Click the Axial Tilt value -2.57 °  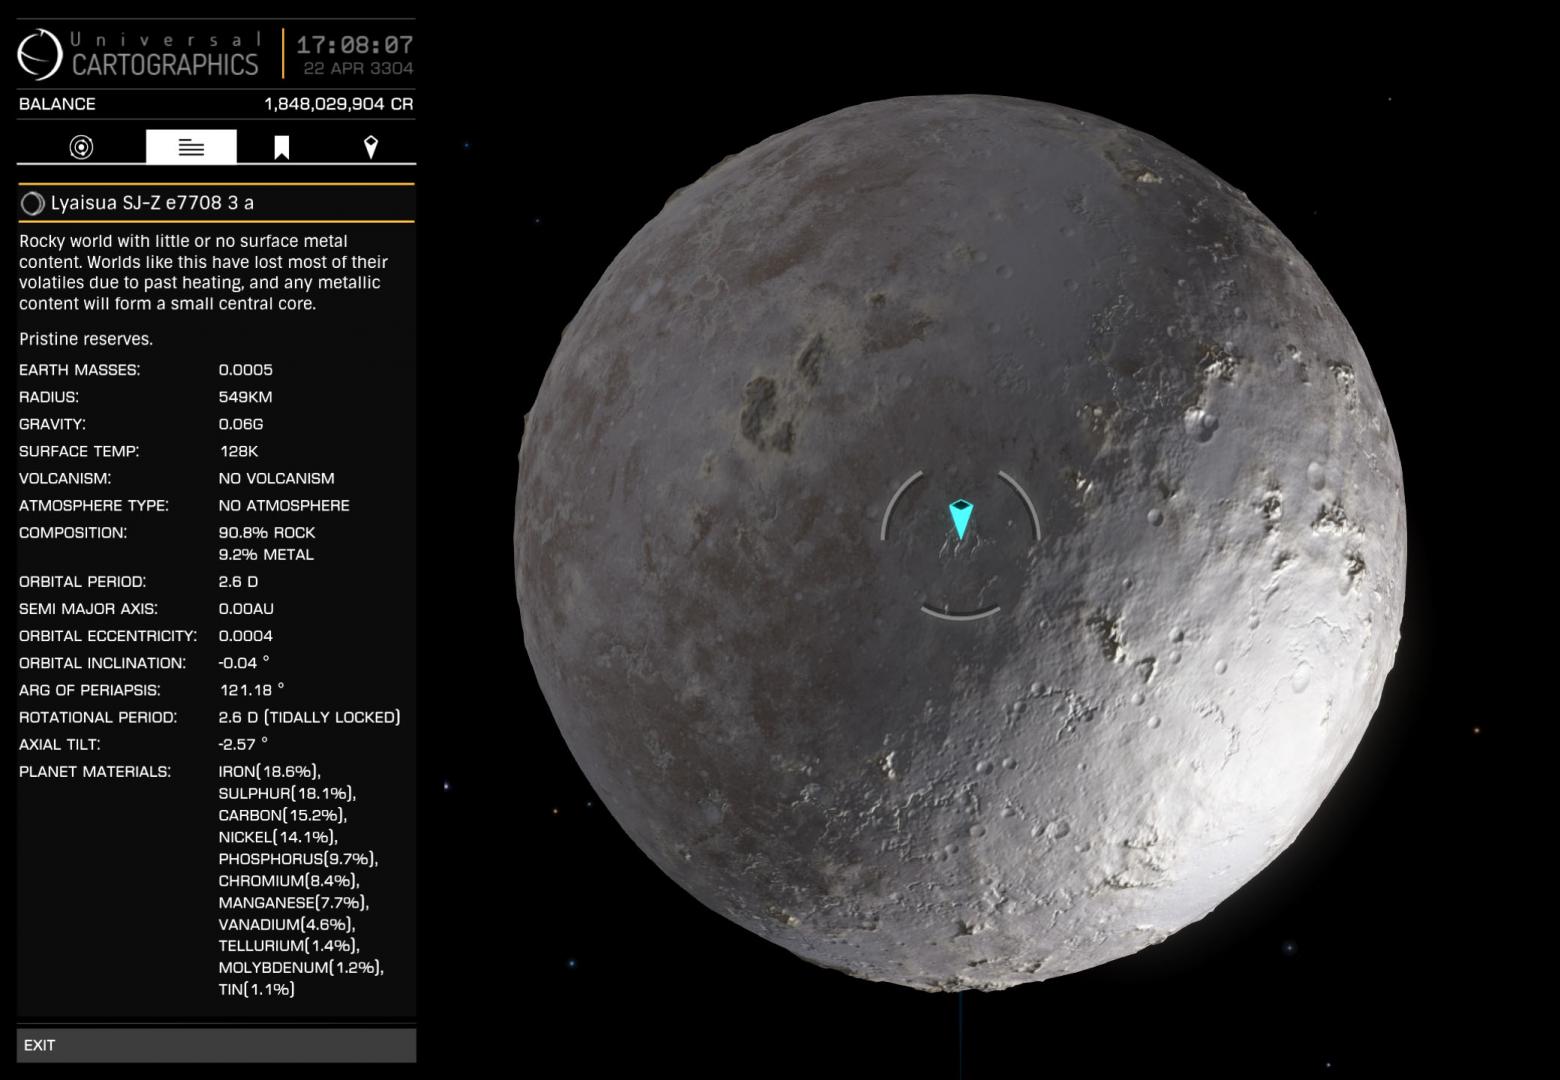[243, 744]
